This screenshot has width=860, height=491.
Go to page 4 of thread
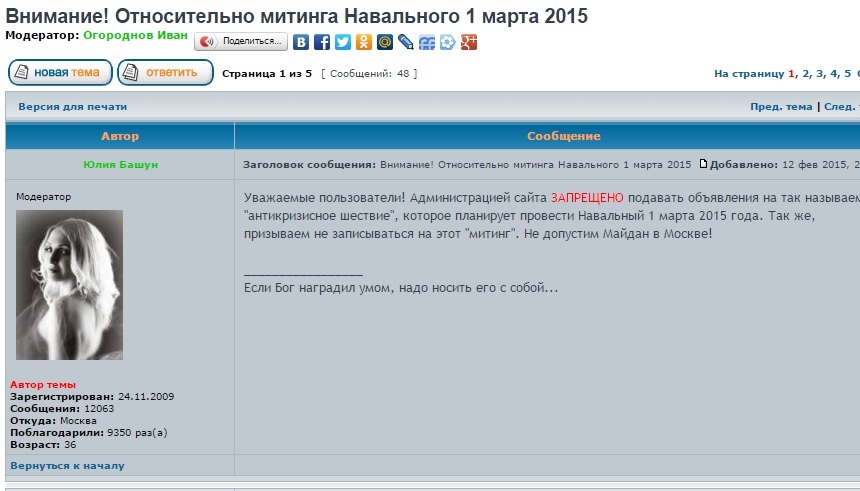[834, 74]
